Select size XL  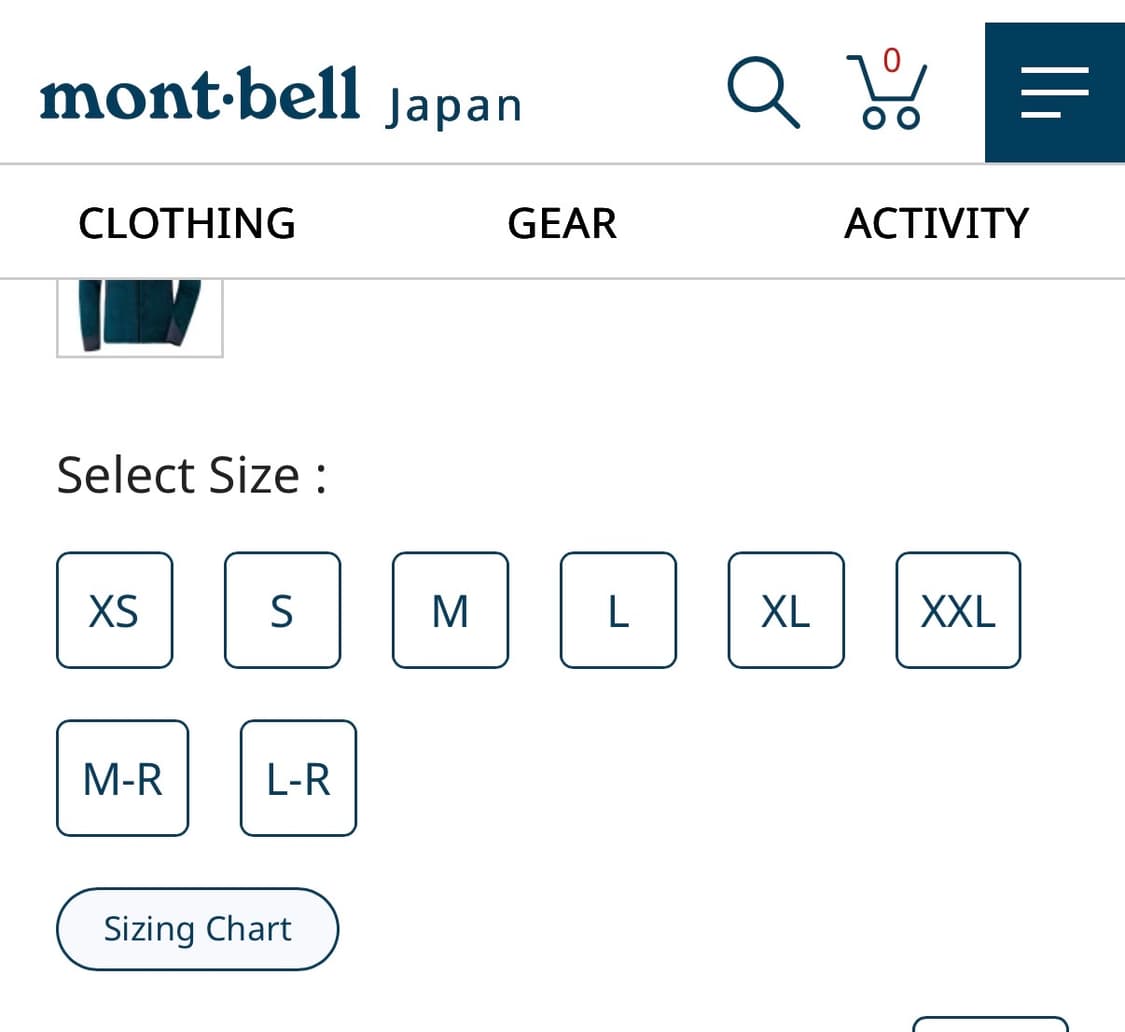coord(786,610)
